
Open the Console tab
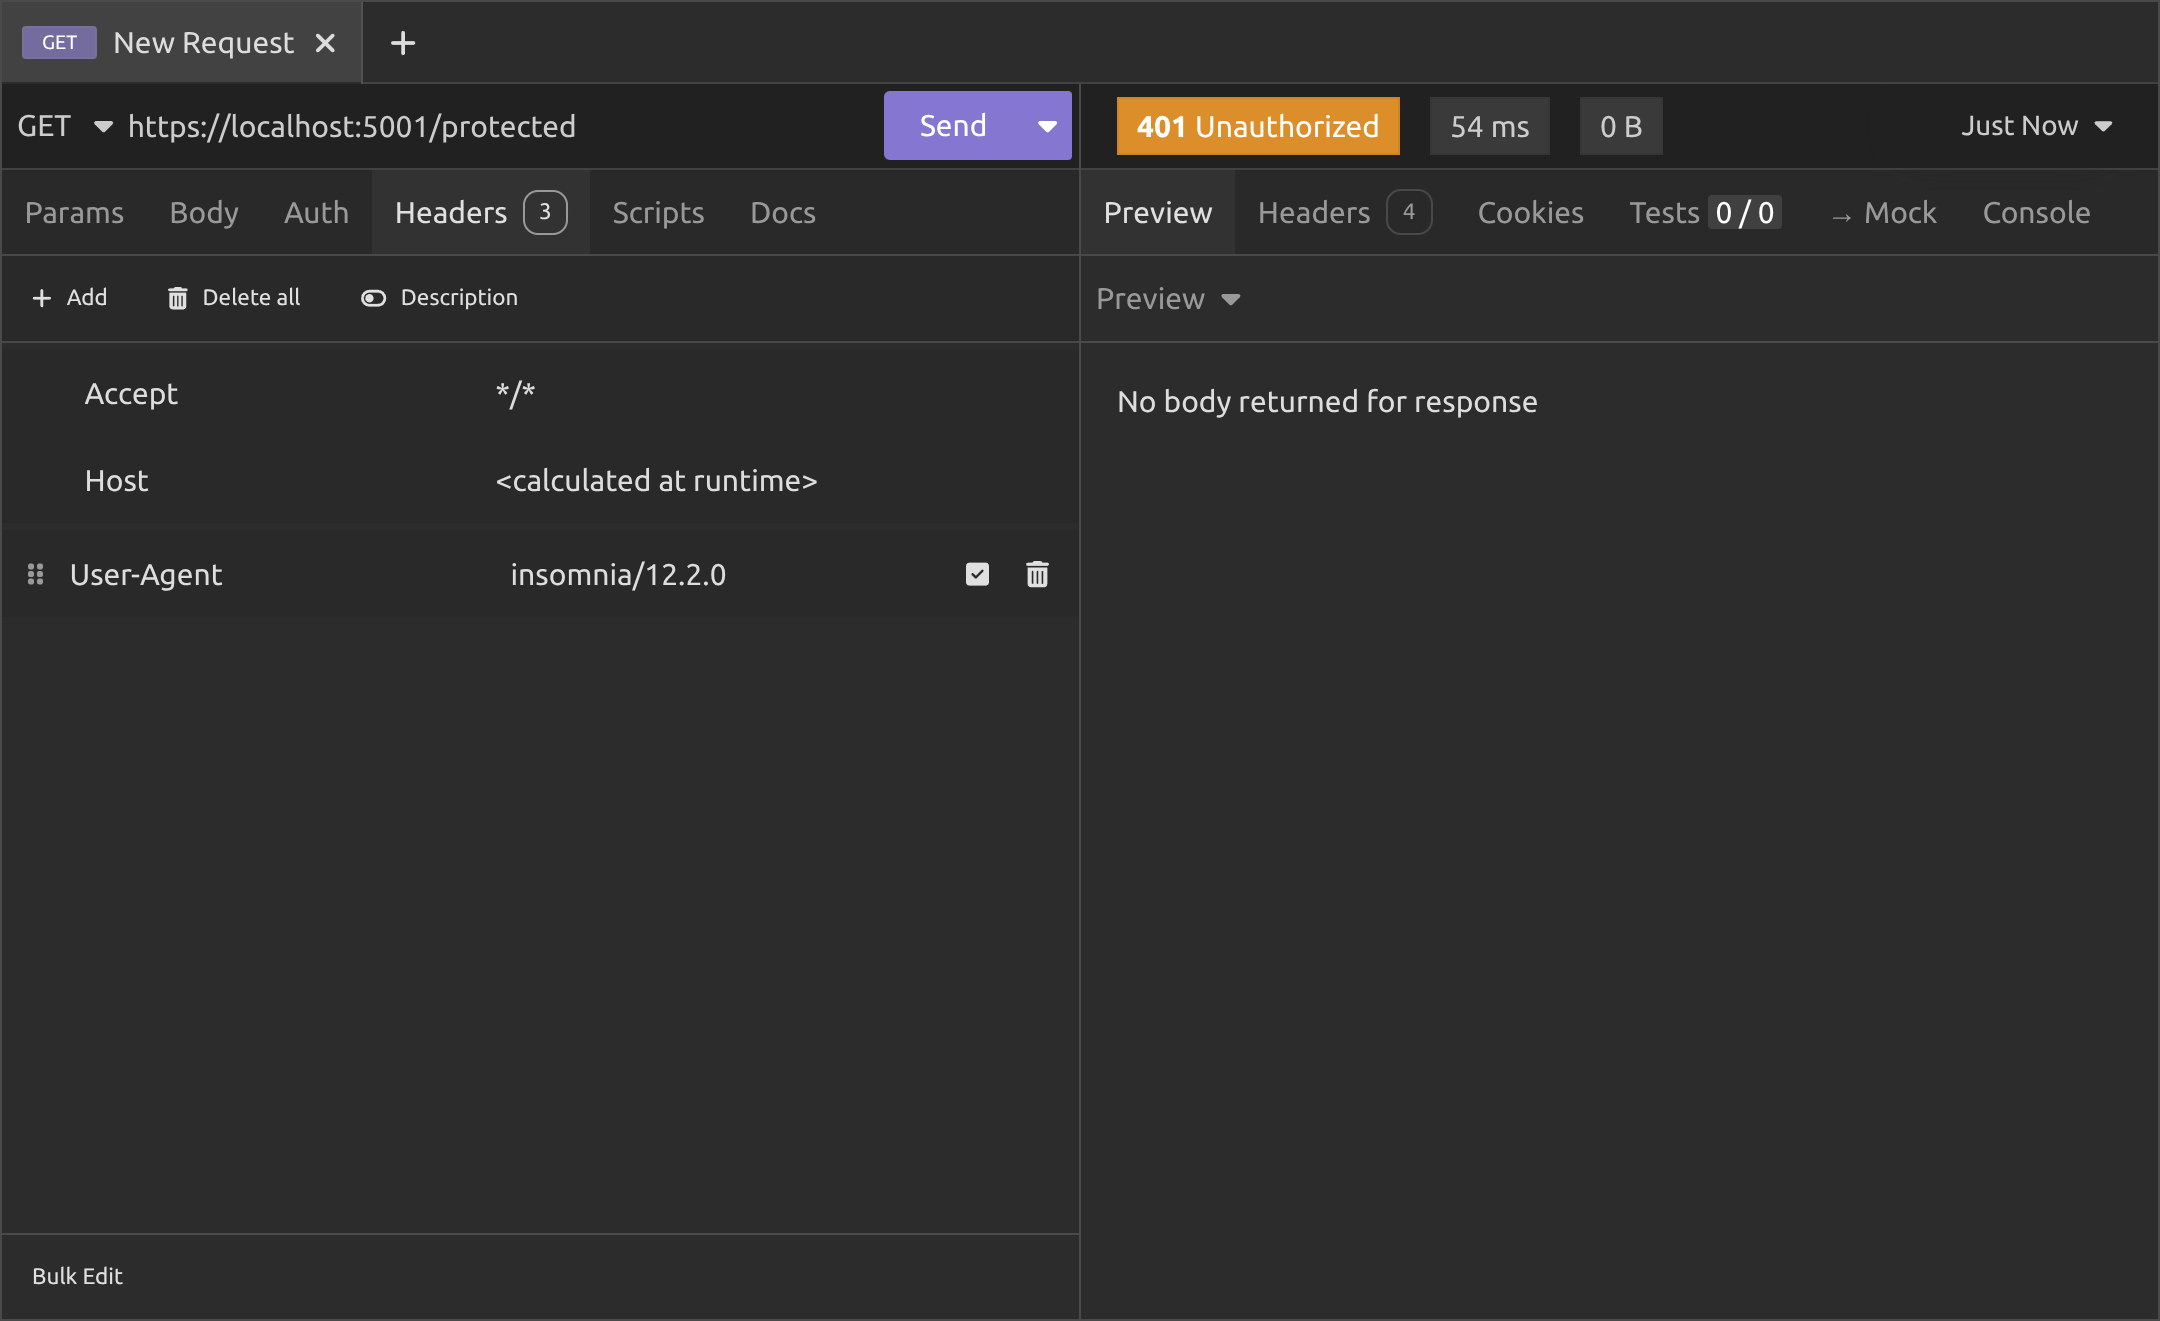coord(2036,213)
